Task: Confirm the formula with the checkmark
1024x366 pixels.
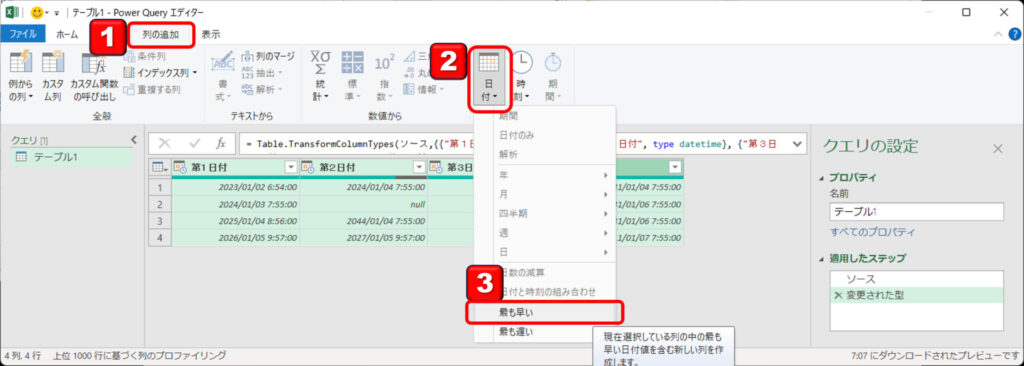Action: click(194, 143)
